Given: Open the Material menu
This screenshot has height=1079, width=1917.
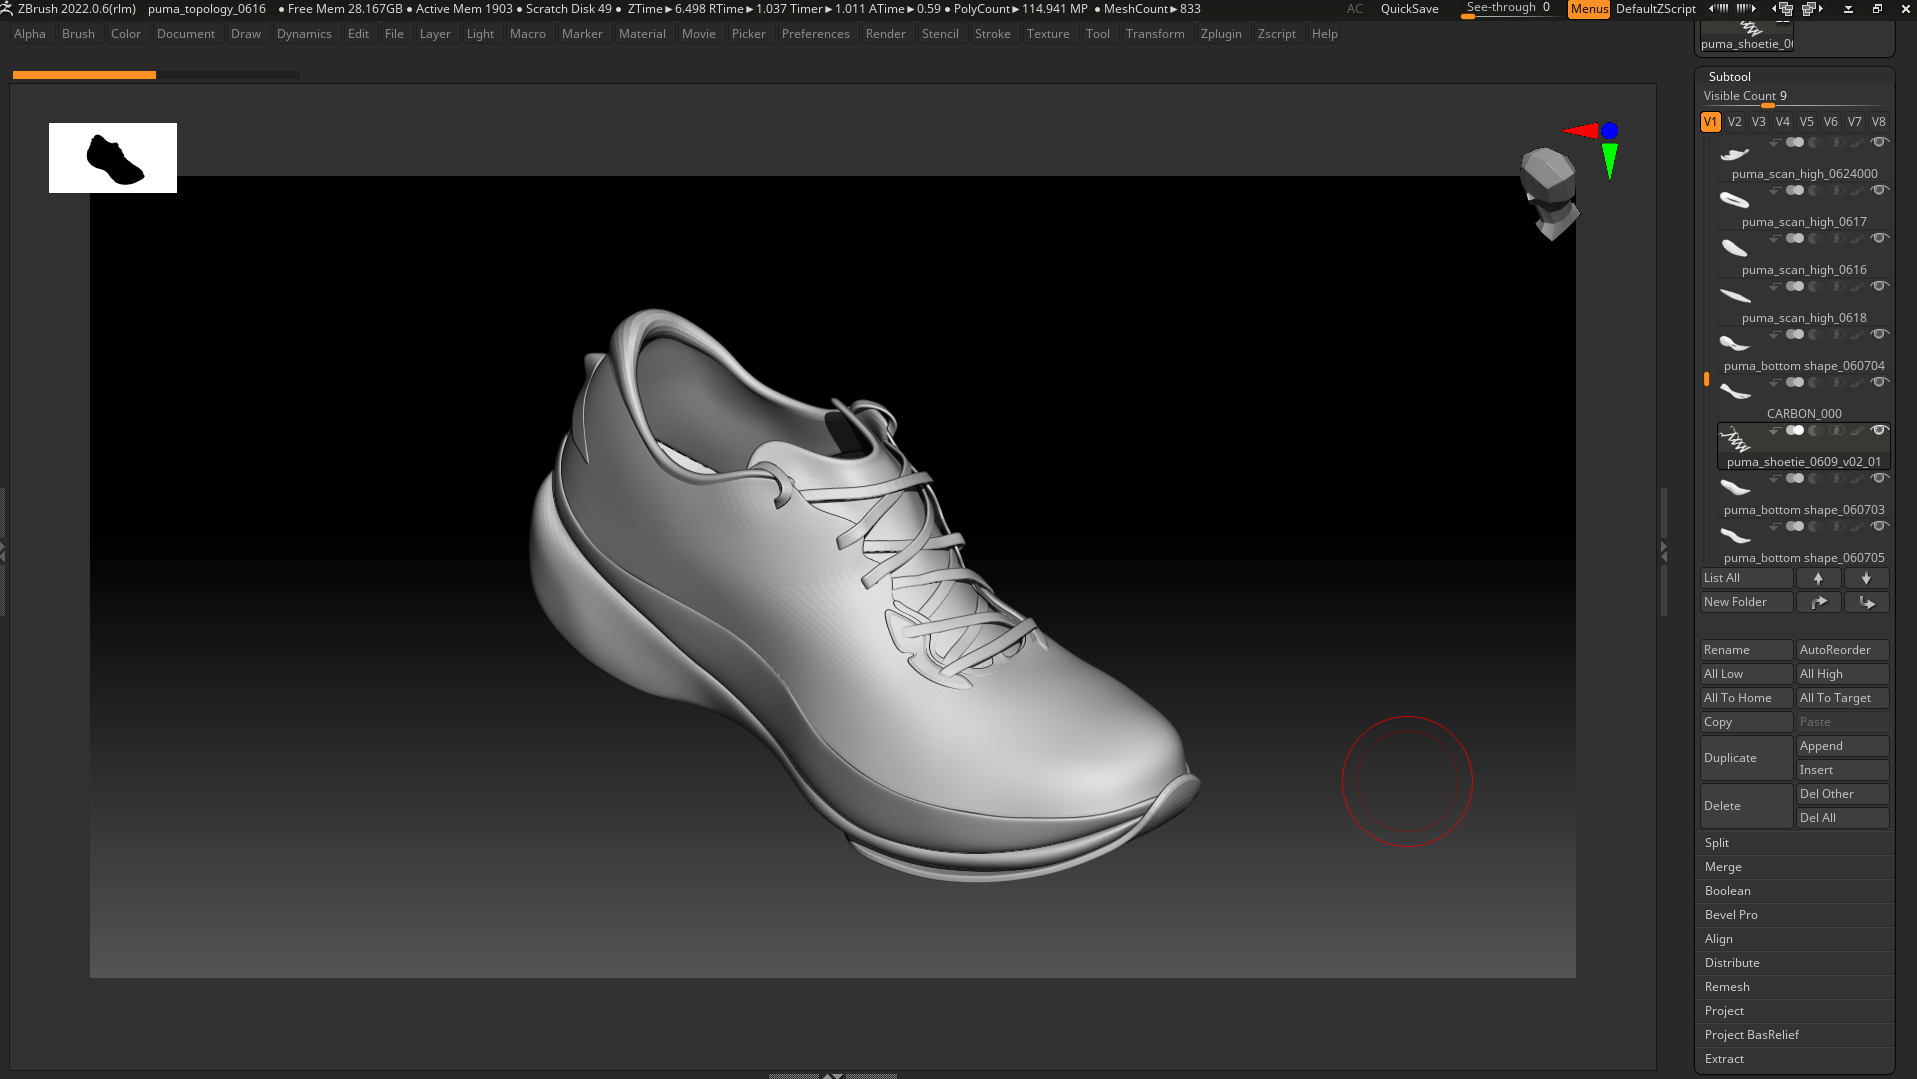Looking at the screenshot, I should coord(642,34).
